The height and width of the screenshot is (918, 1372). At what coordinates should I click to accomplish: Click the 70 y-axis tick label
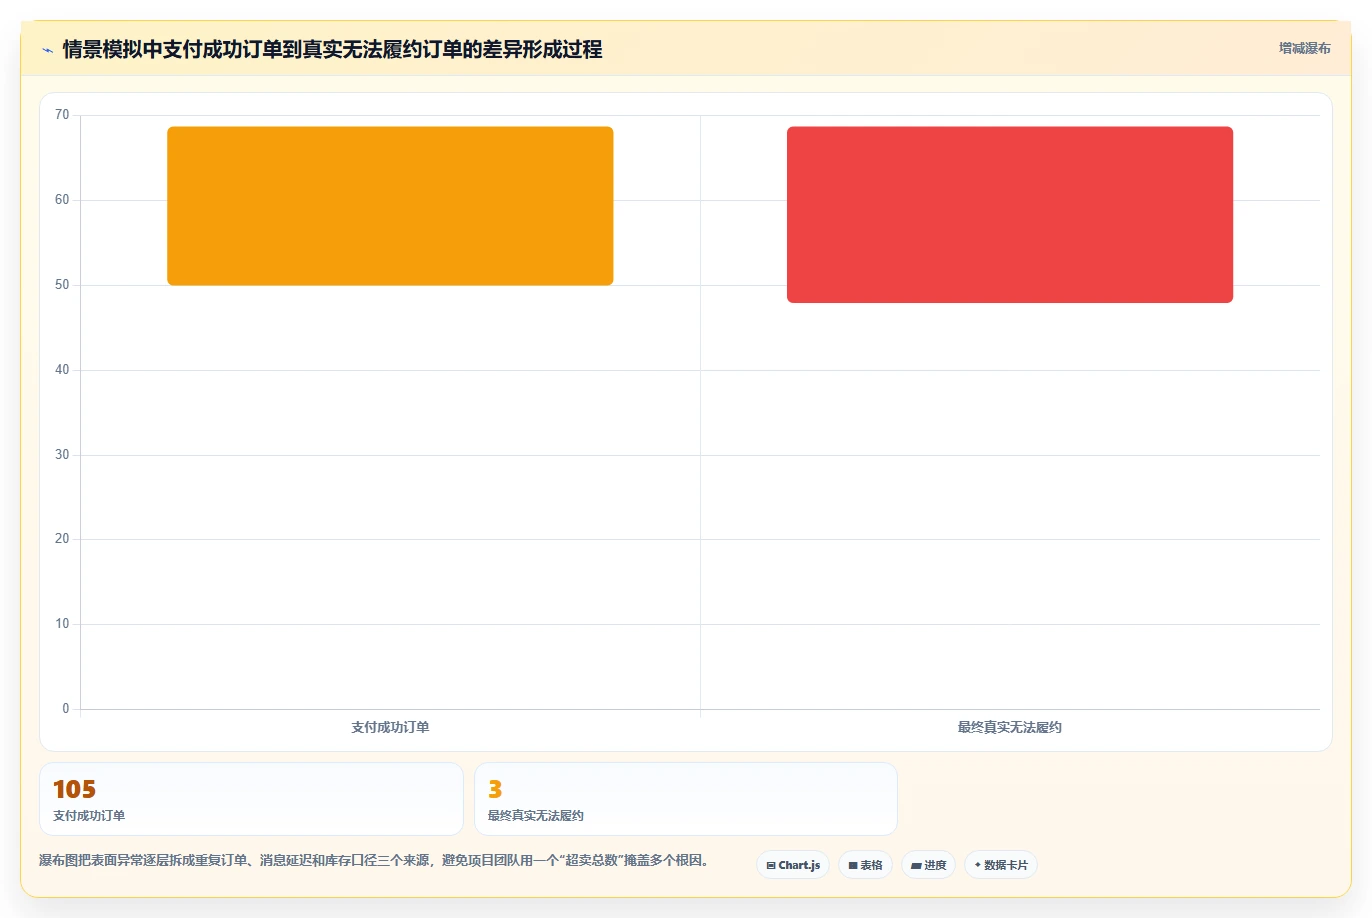[x=62, y=115]
